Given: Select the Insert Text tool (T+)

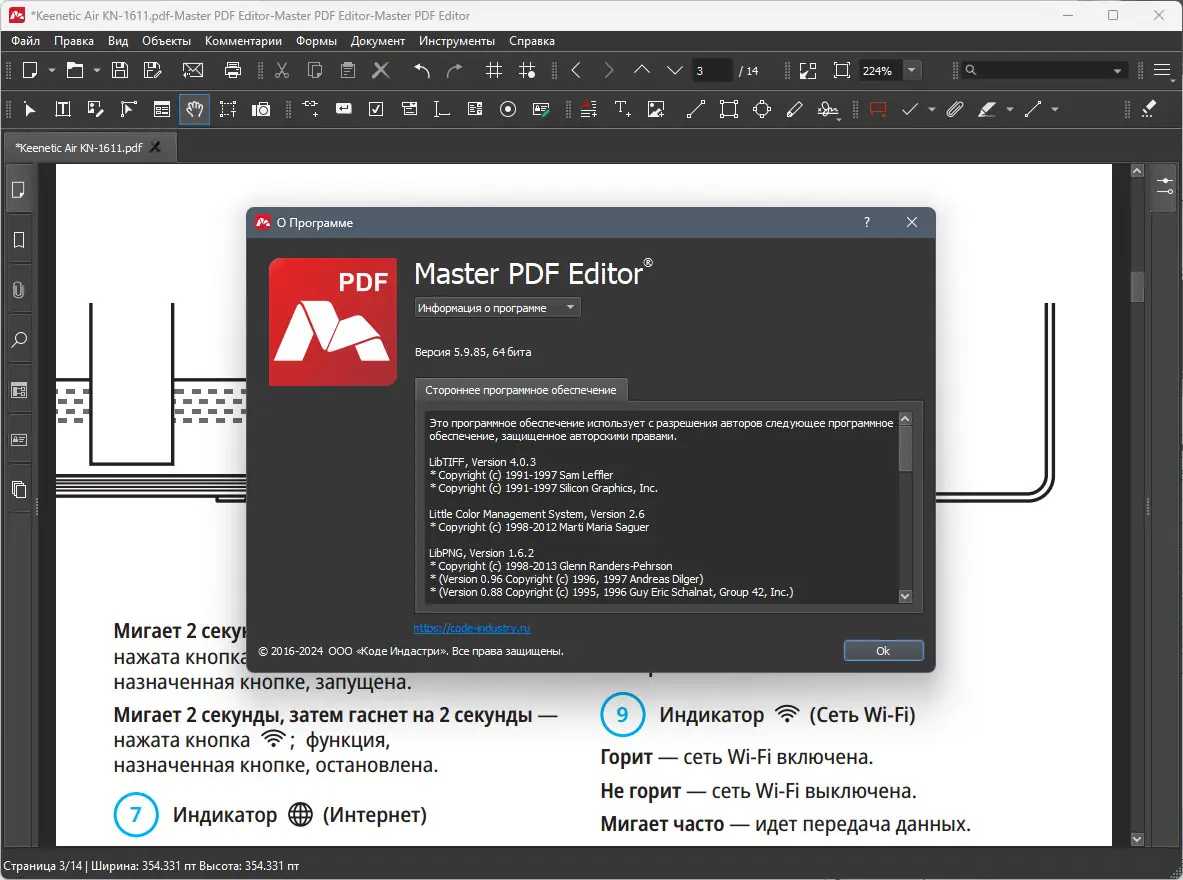Looking at the screenshot, I should click(x=622, y=109).
